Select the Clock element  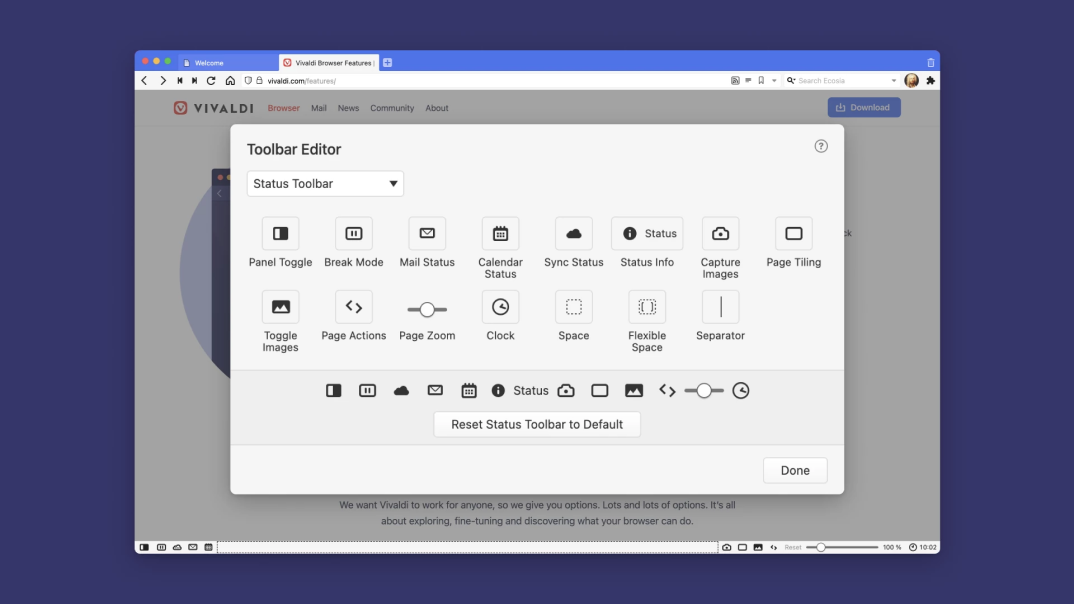coord(500,306)
